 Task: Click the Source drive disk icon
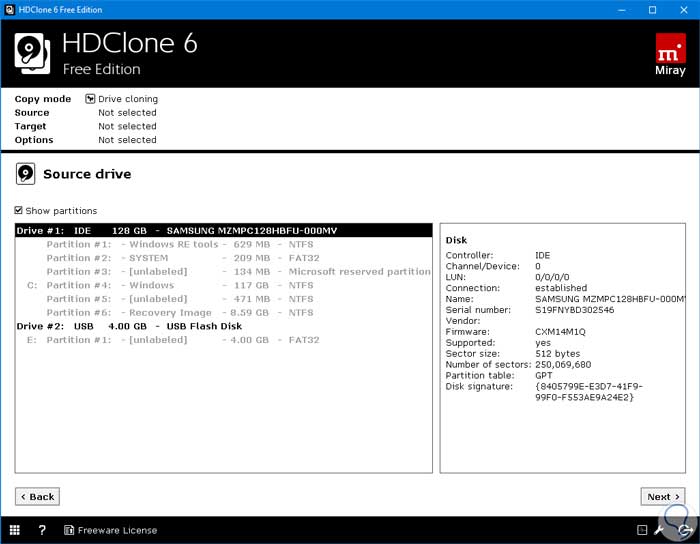[x=25, y=174]
